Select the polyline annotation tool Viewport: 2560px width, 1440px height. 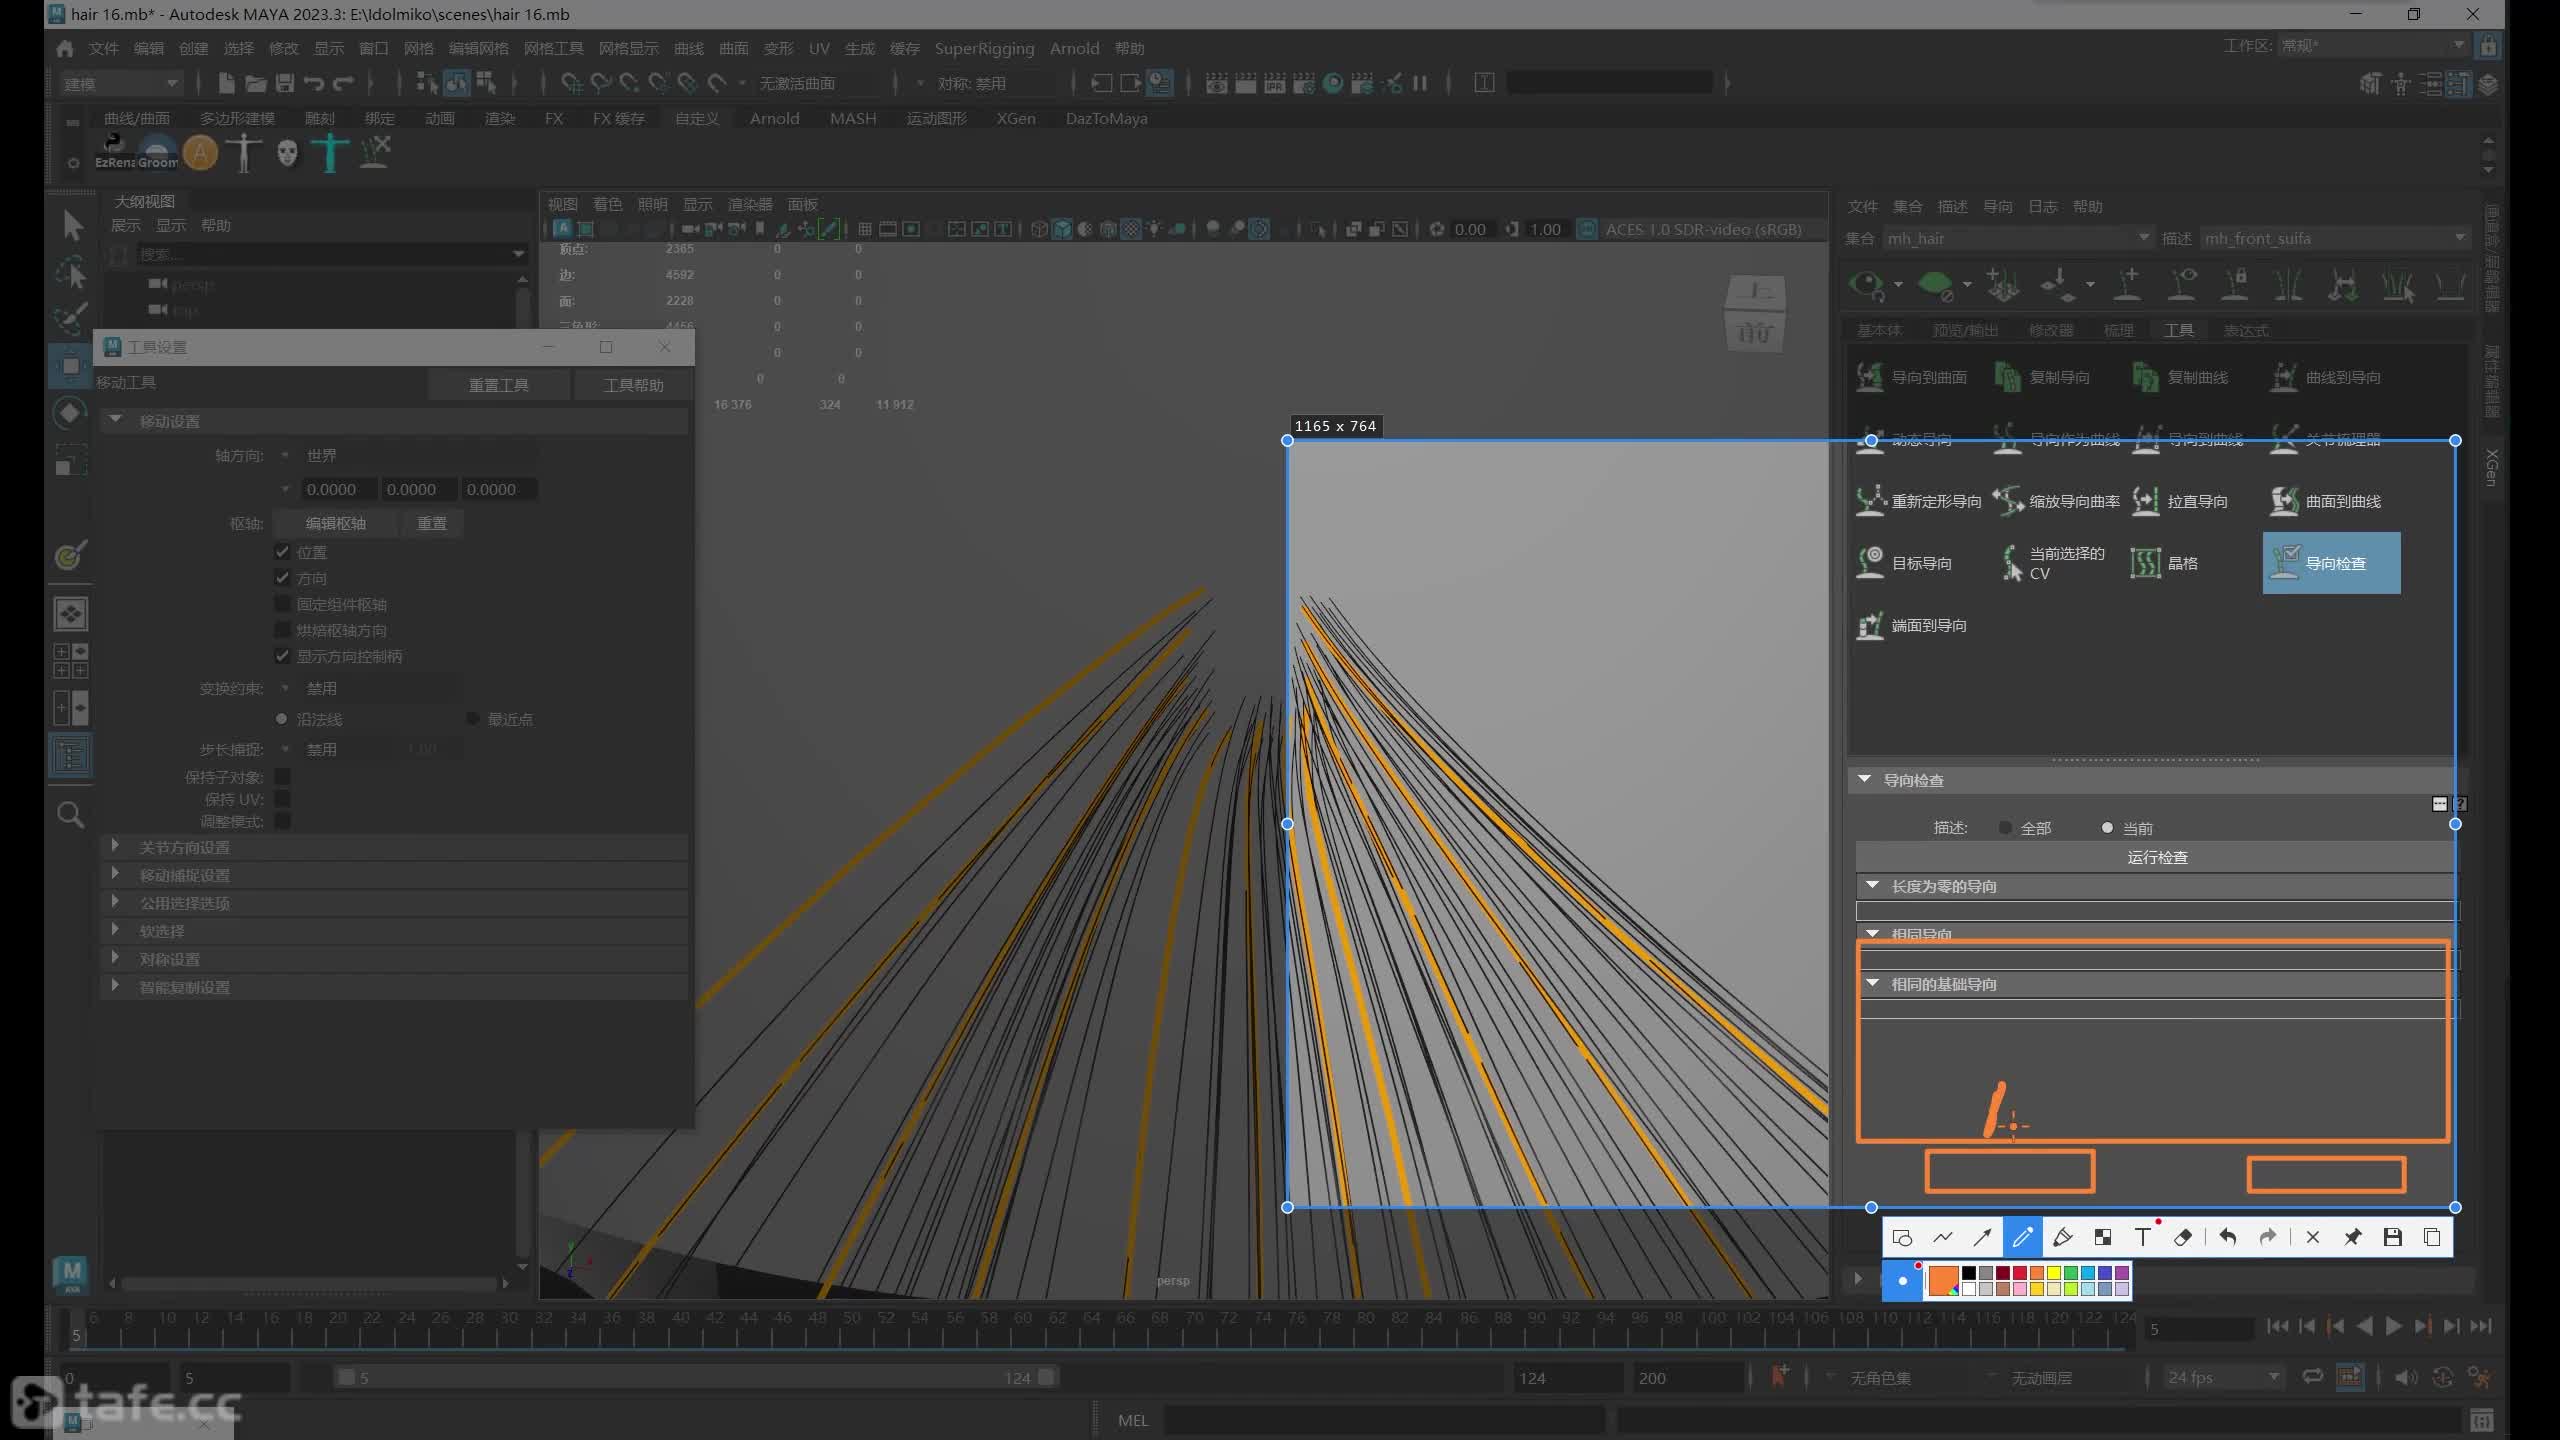click(x=1942, y=1238)
